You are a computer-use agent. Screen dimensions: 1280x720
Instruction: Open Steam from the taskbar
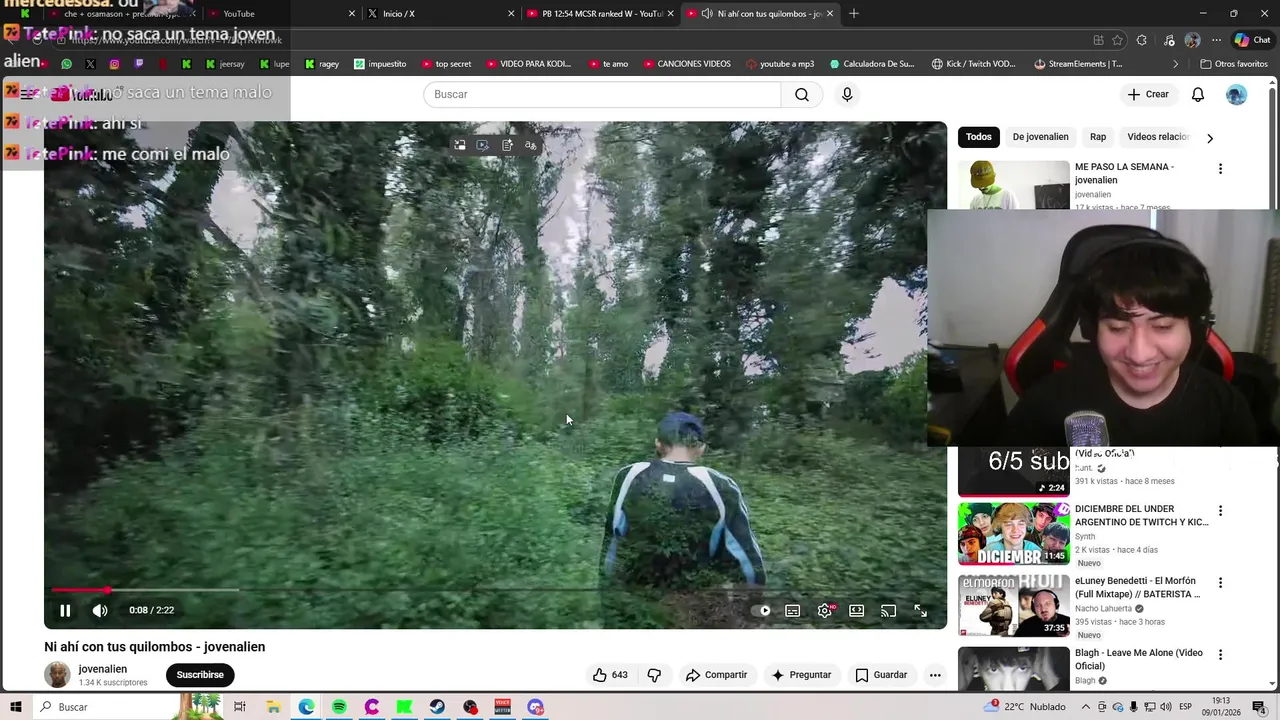[437, 707]
